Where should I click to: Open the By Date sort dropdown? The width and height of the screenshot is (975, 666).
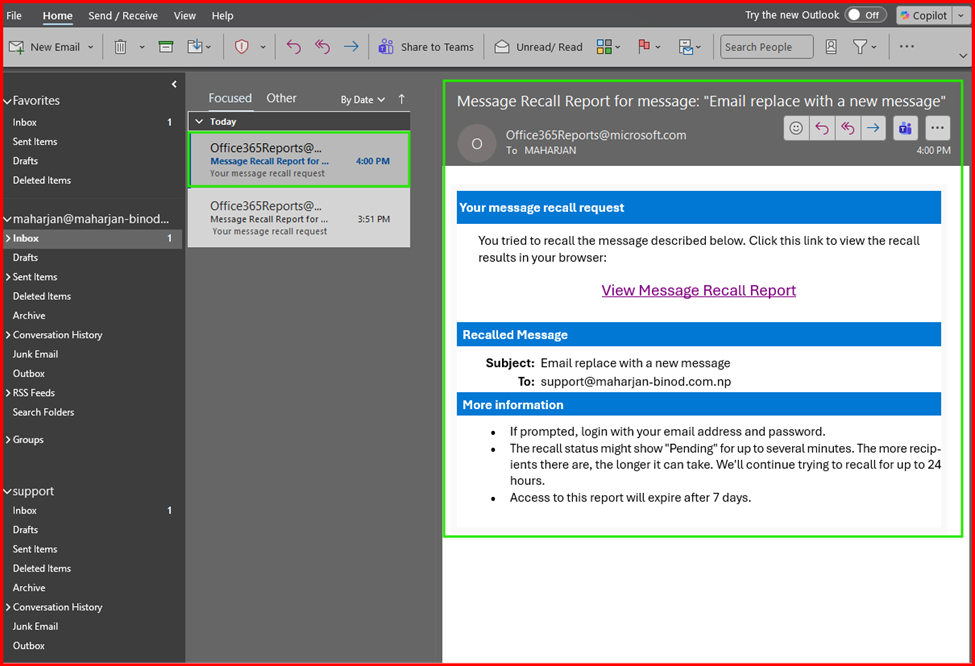tap(362, 100)
